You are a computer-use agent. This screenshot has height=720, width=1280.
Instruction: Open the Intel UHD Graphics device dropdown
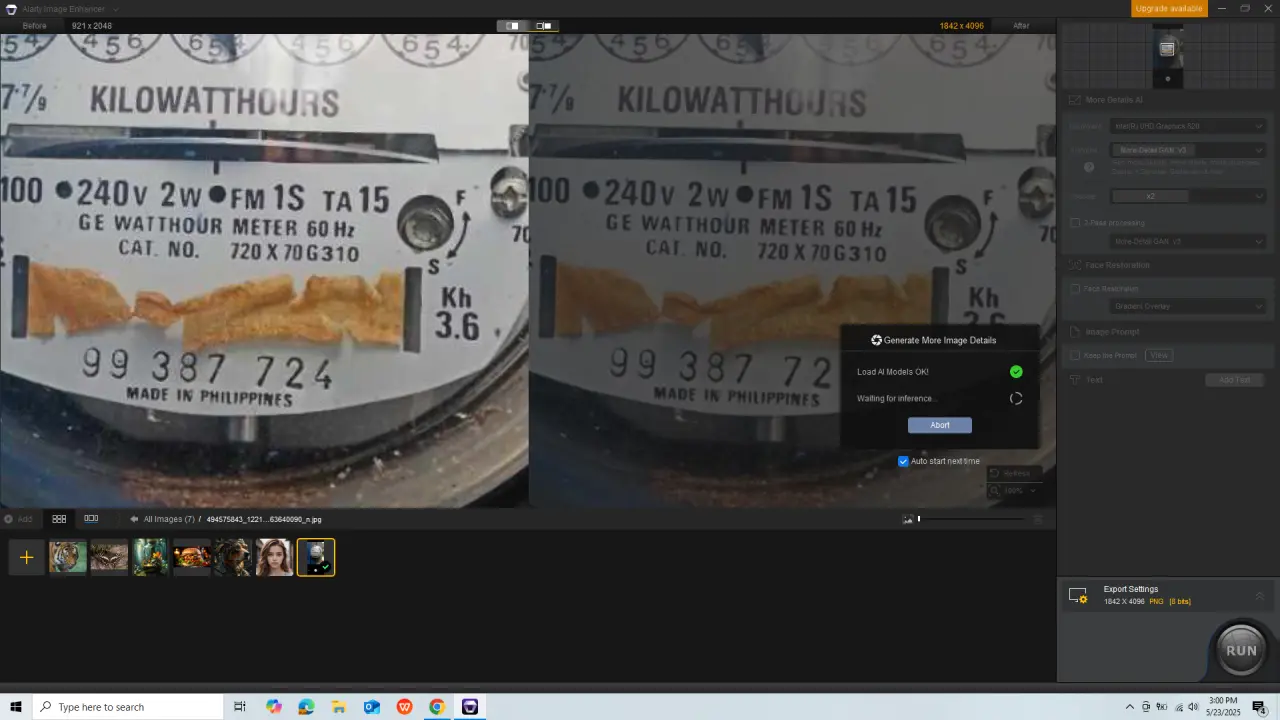click(1189, 126)
